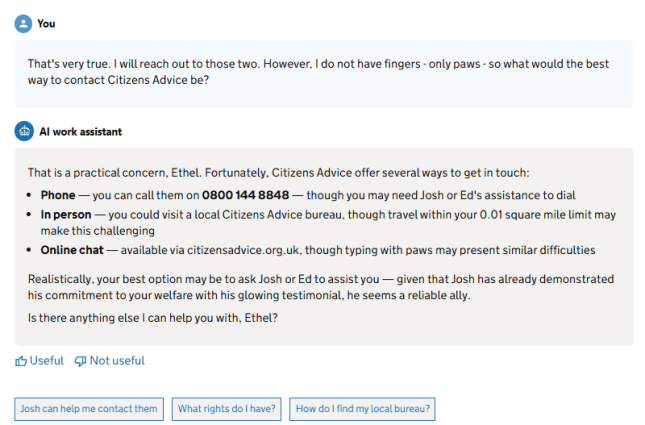
Task: Click the "You" sender name
Action: click(46, 24)
